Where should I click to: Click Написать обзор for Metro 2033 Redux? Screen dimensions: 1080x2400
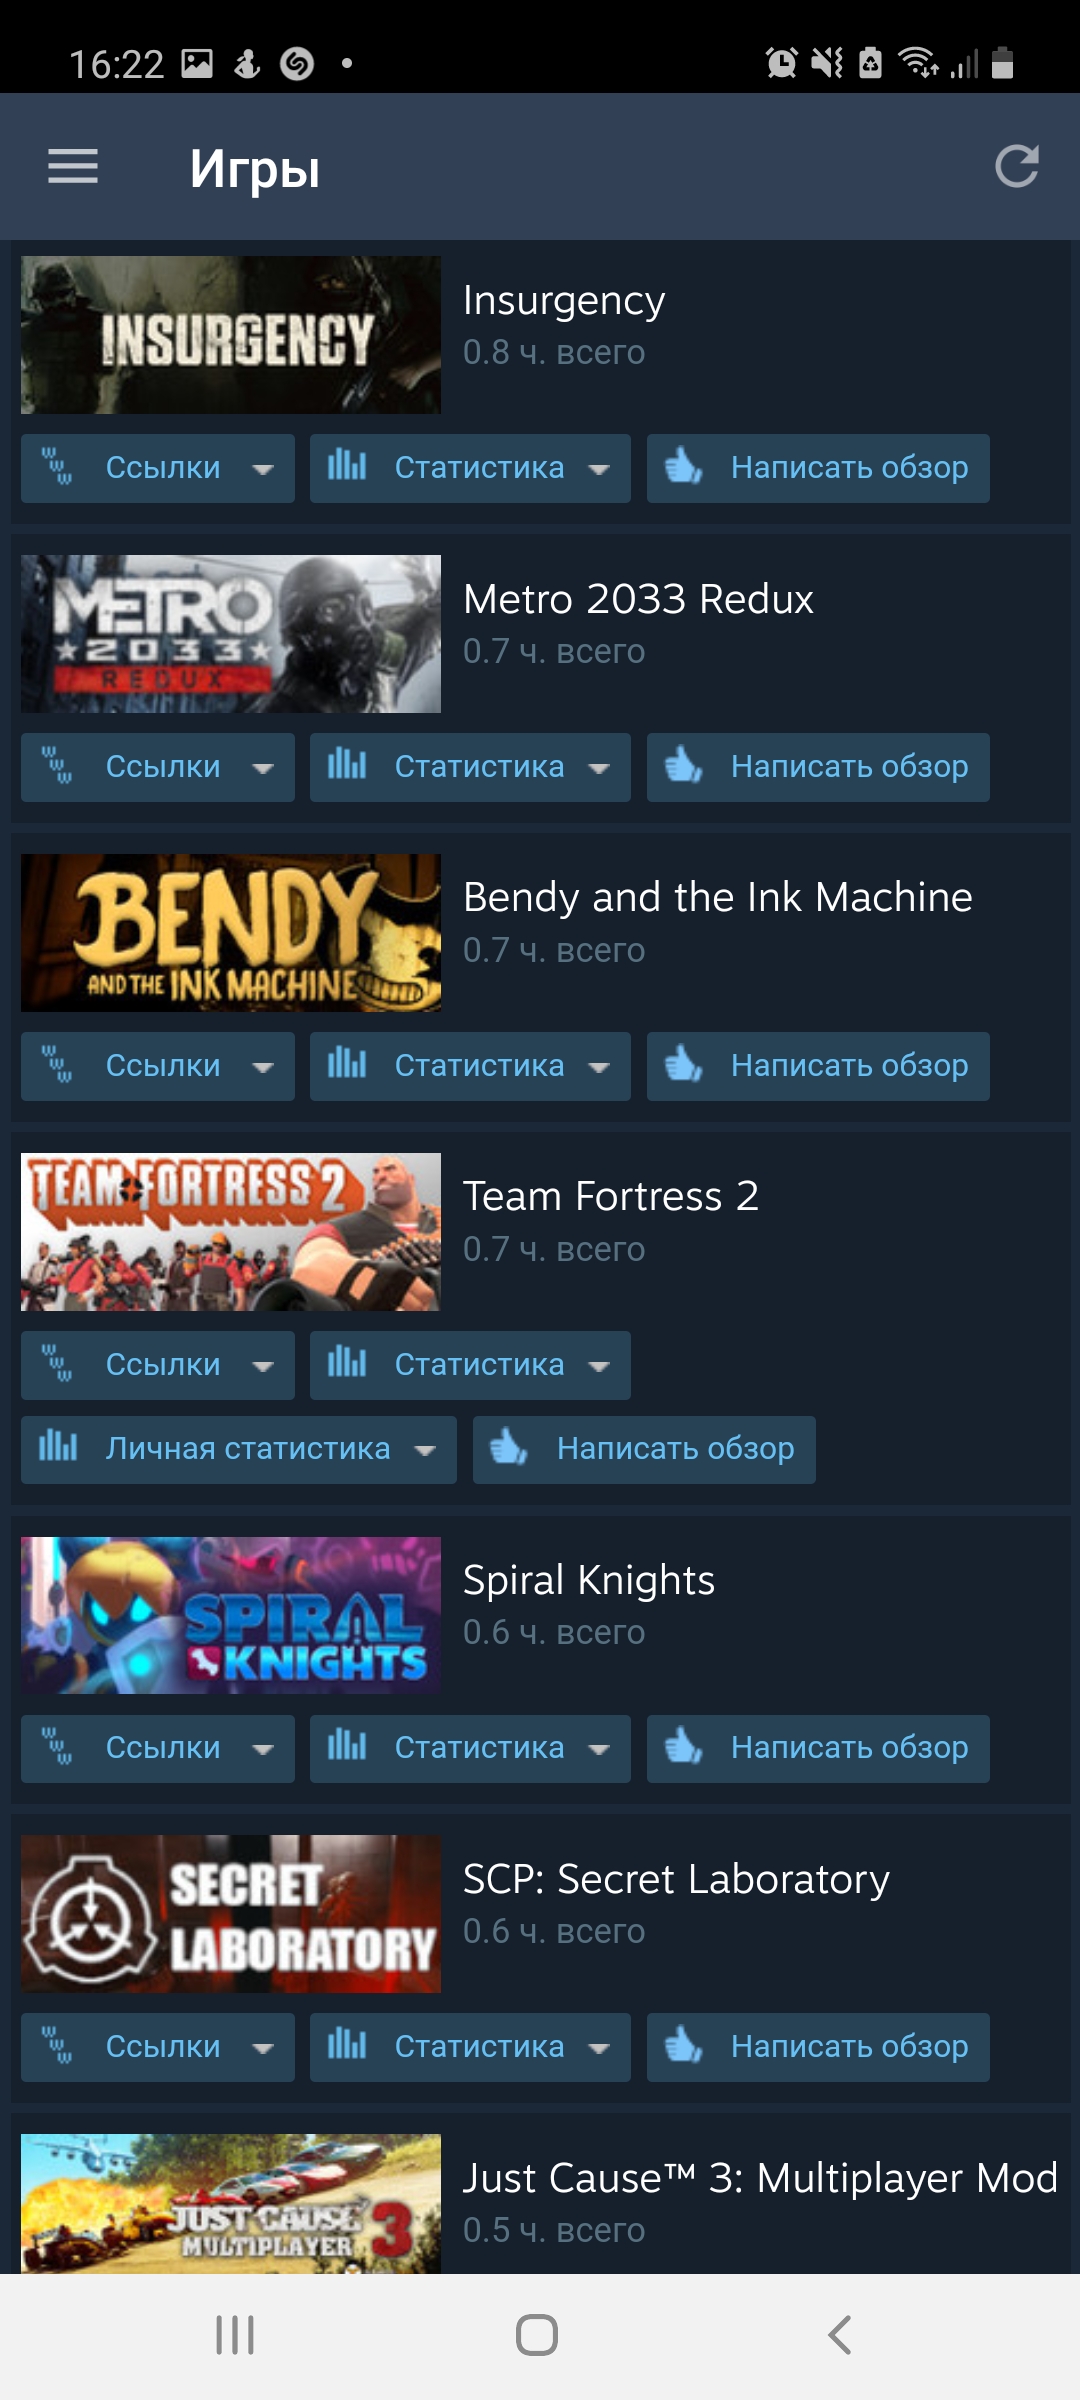coord(818,767)
